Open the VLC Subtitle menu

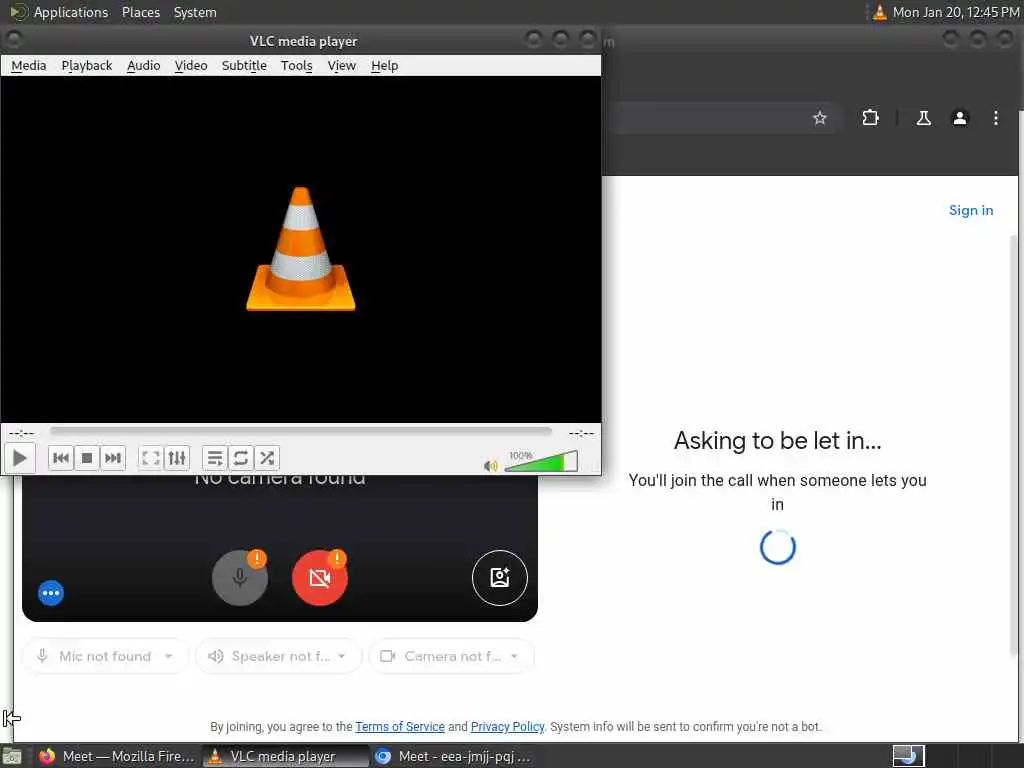244,65
